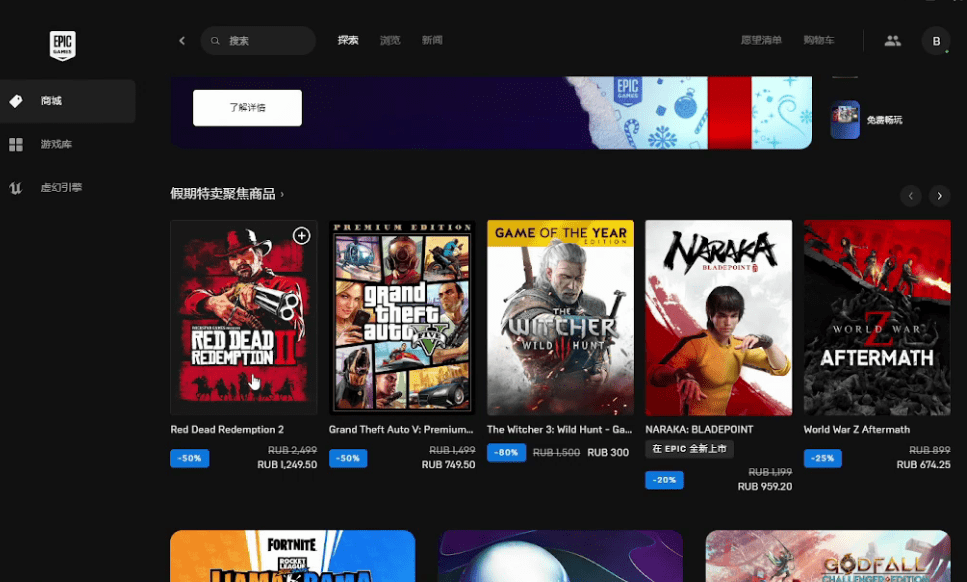This screenshot has height=582, width=967.
Task: Open the 虚幻引擎 Unreal Engine item
Action: (68, 187)
